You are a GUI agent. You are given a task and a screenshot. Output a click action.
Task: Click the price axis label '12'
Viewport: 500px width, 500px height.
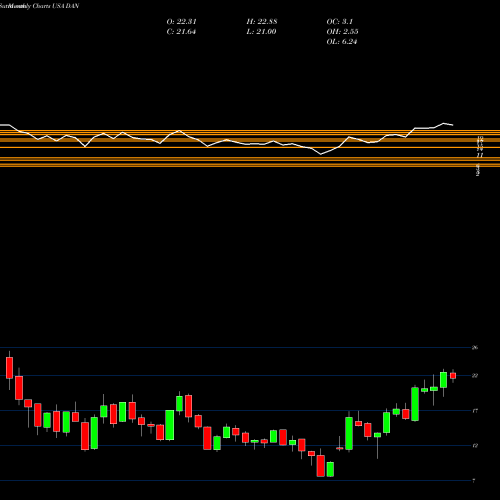point(475,446)
